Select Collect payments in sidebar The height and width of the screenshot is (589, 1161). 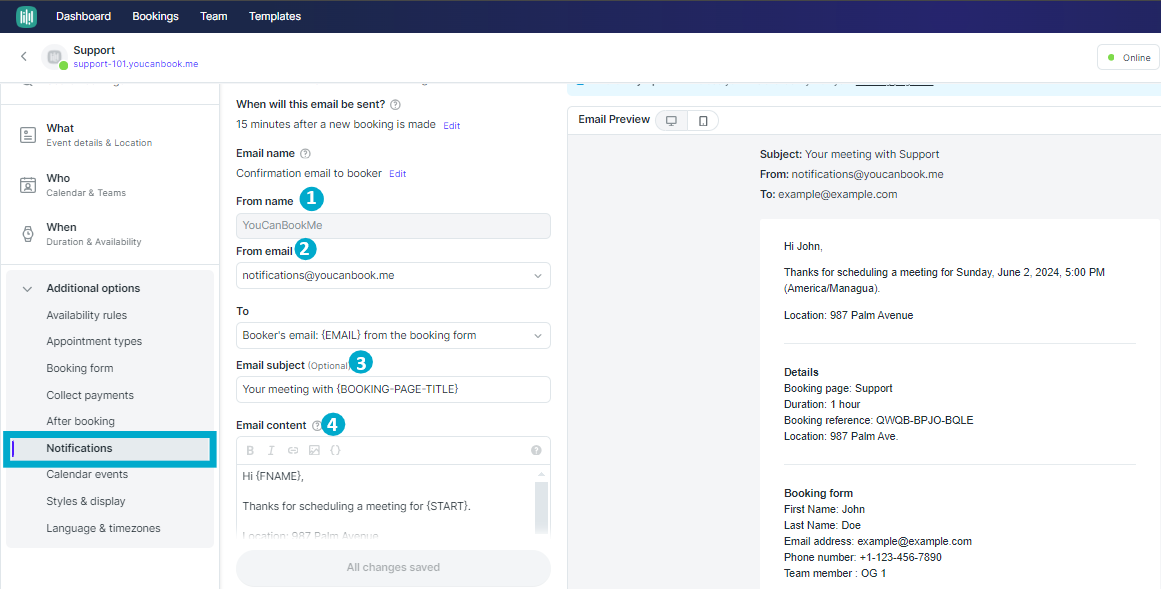(x=90, y=395)
